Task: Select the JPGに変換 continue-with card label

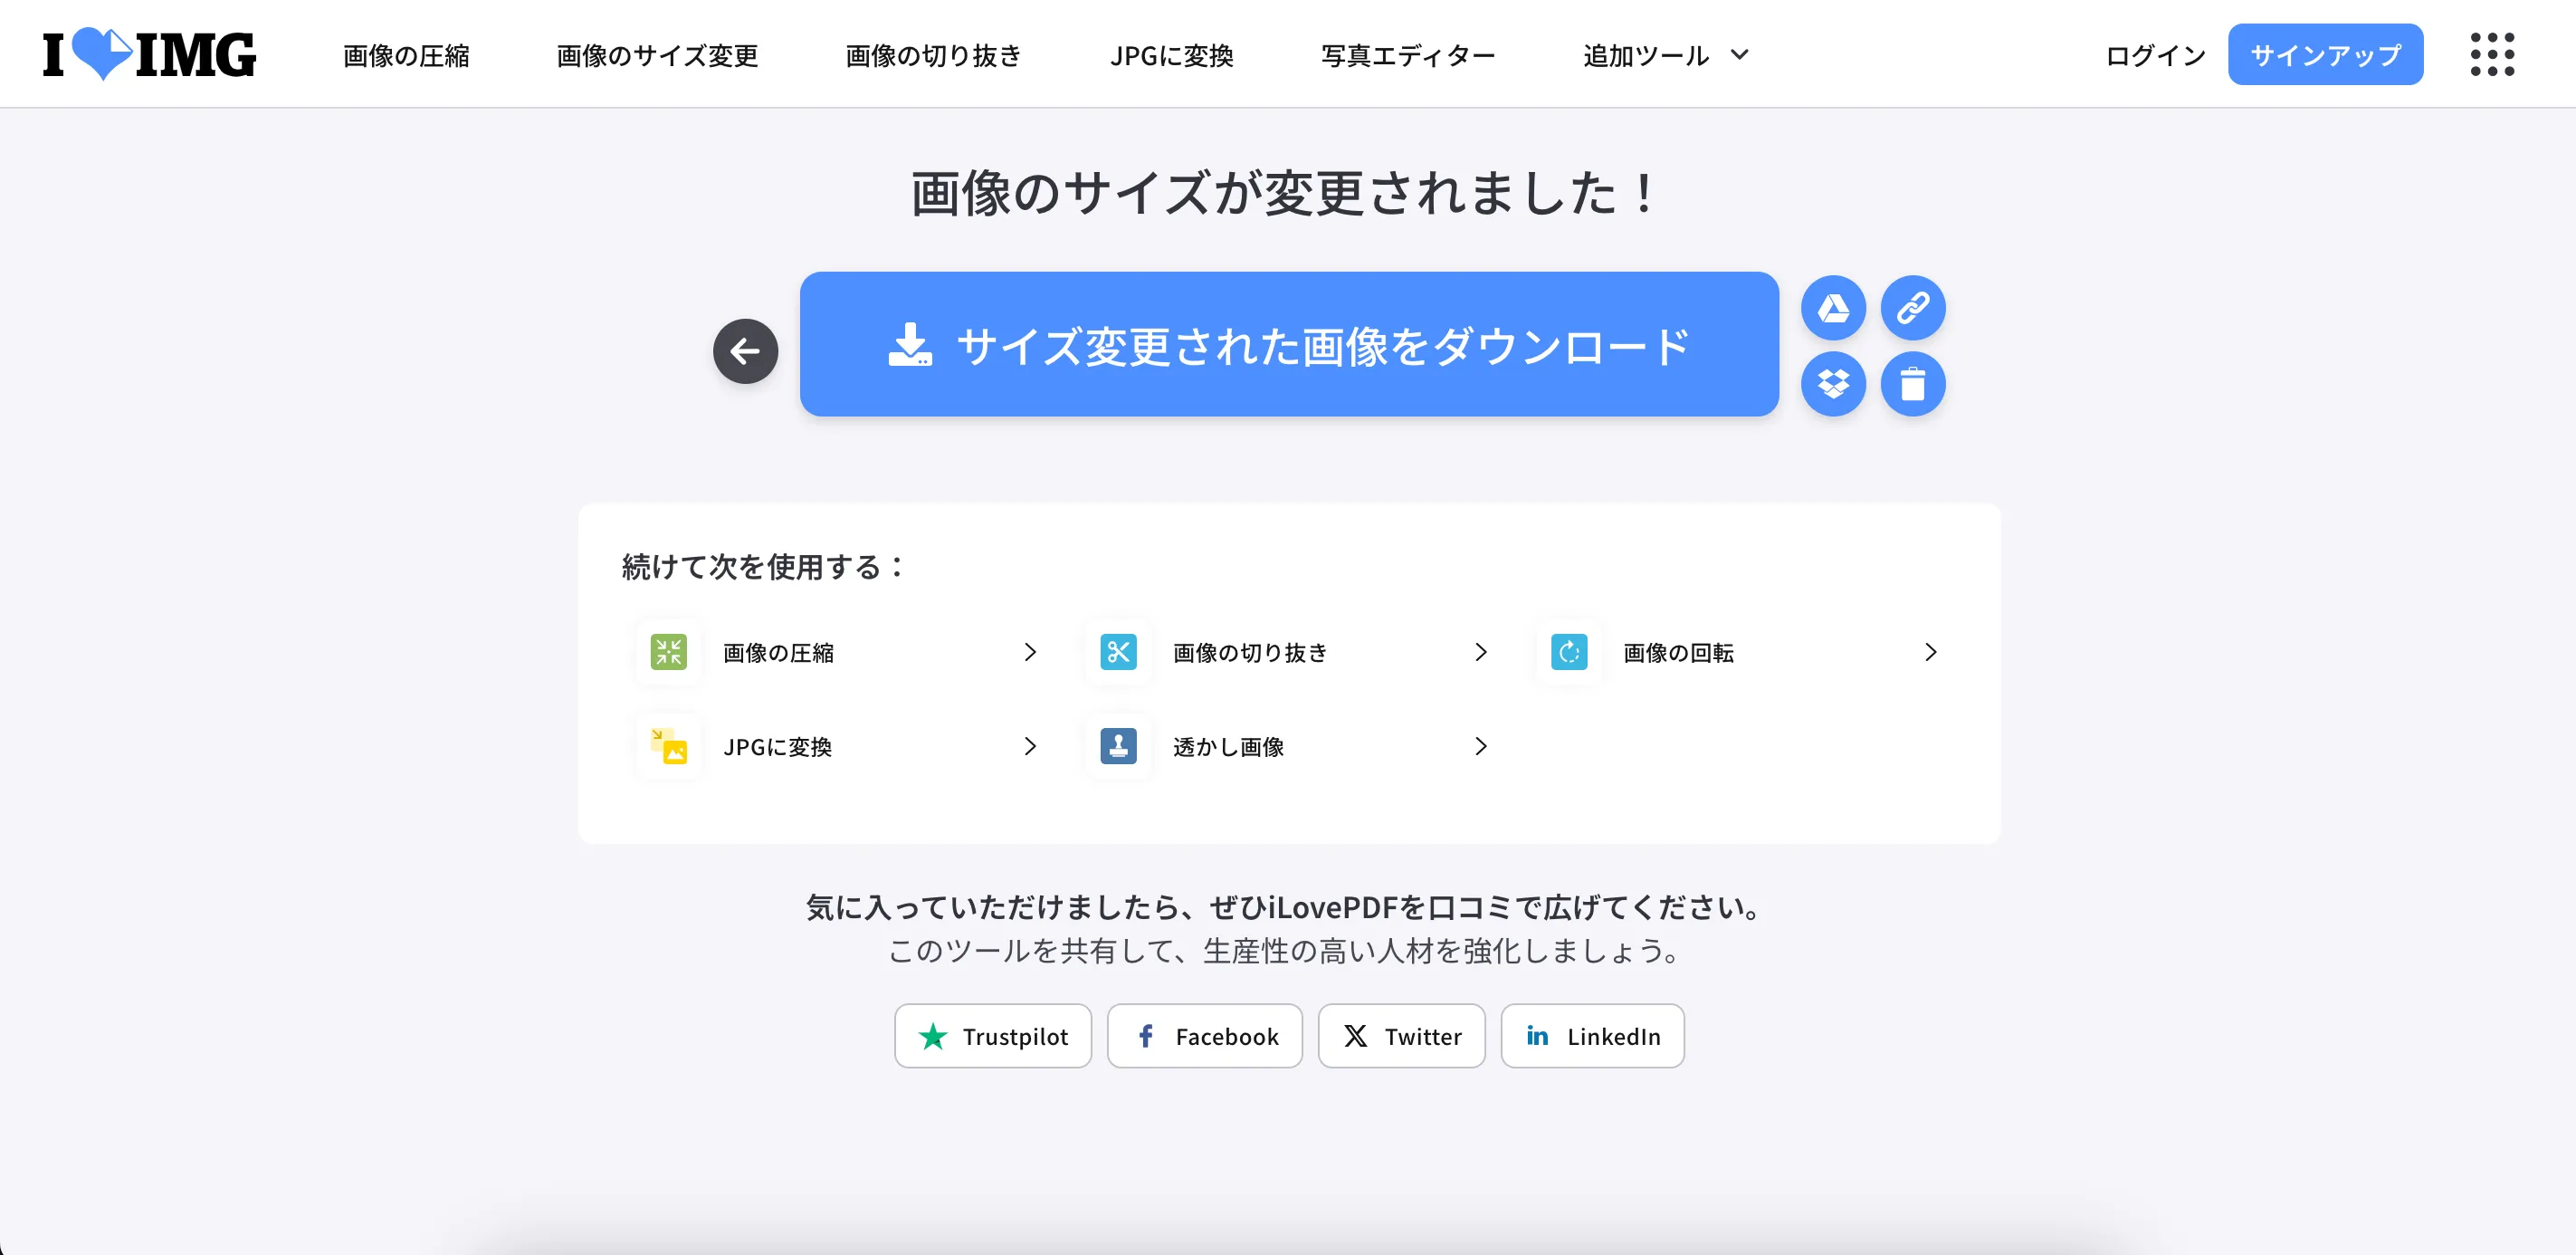Action: pos(777,746)
